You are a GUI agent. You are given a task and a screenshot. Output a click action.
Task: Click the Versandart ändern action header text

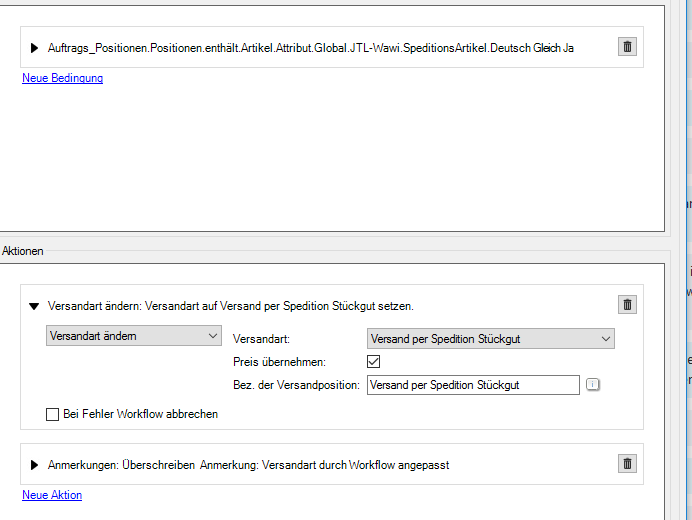click(230, 306)
